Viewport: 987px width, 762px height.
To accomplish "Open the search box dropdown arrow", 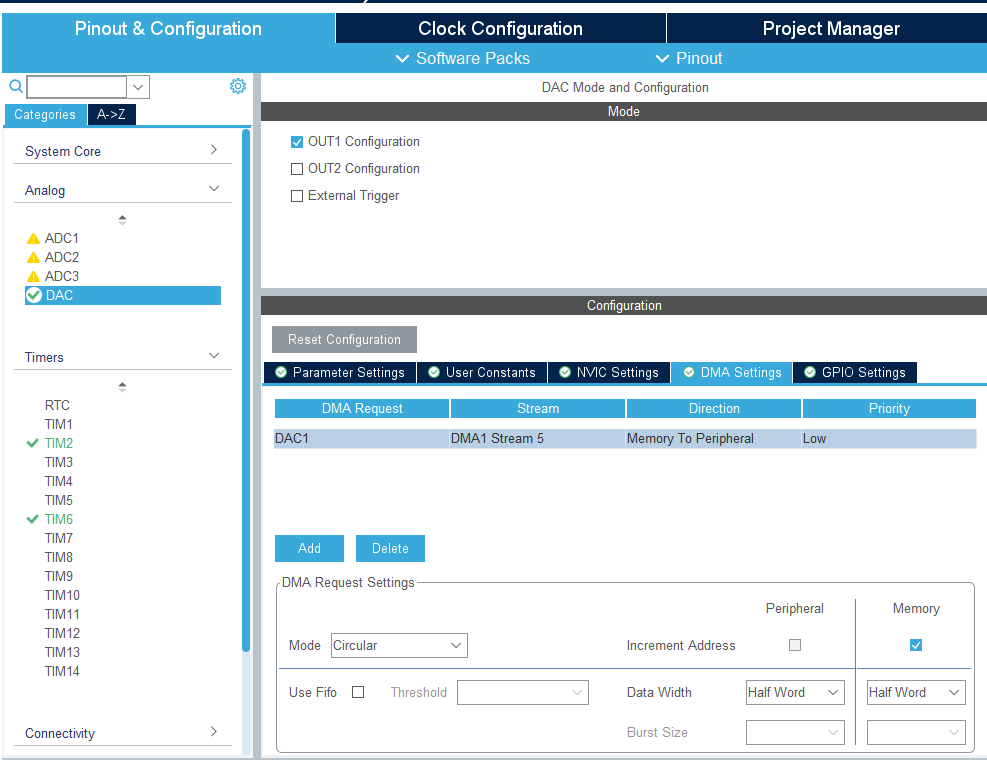I will point(138,87).
